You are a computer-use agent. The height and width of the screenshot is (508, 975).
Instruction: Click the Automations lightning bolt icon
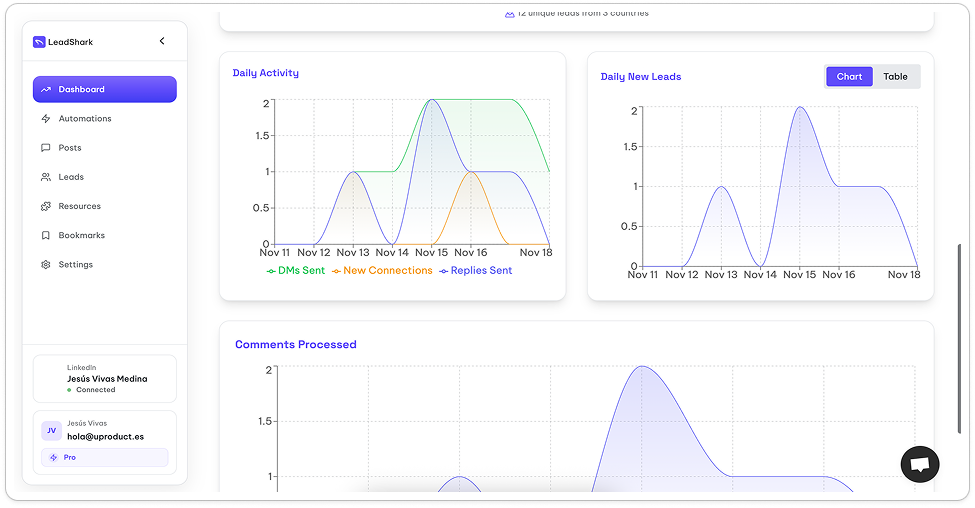click(x=45, y=119)
